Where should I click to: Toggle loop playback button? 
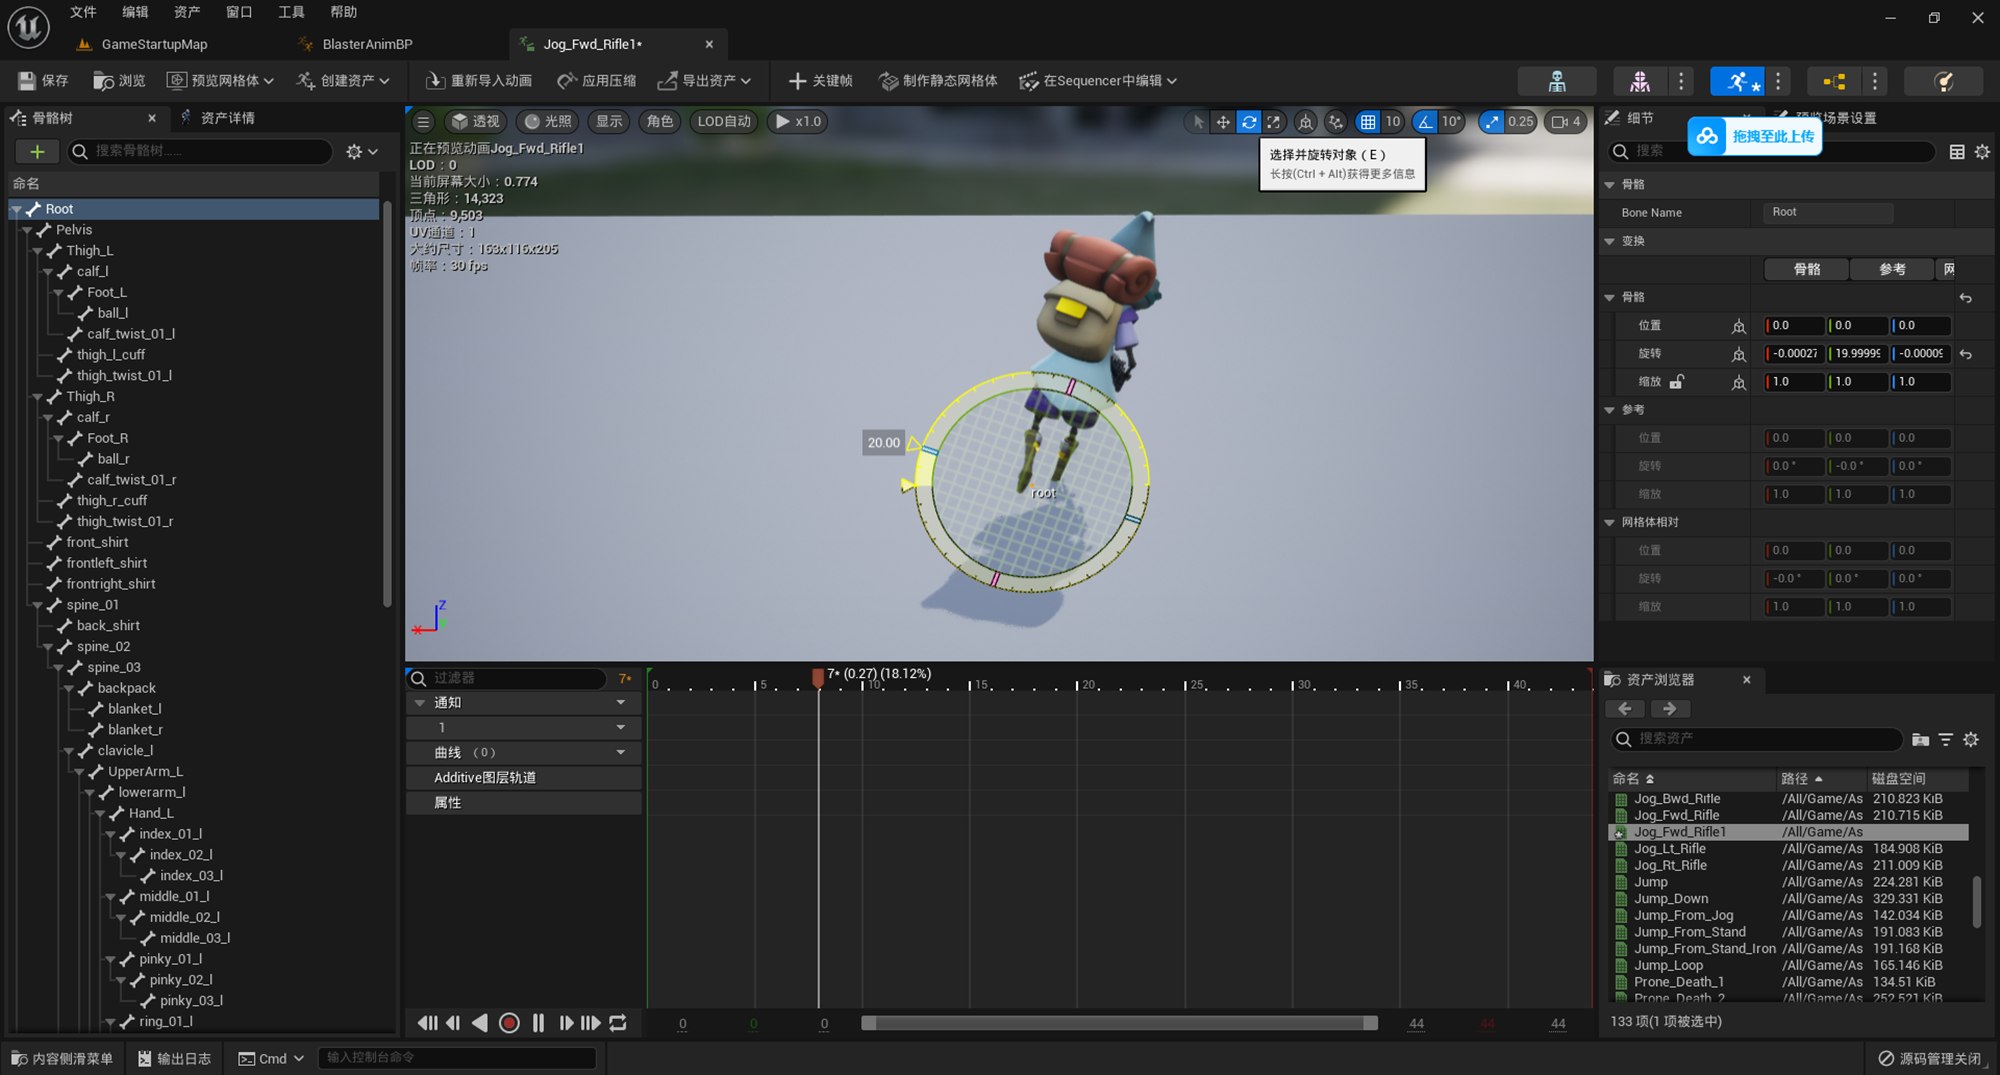pyautogui.click(x=618, y=1023)
